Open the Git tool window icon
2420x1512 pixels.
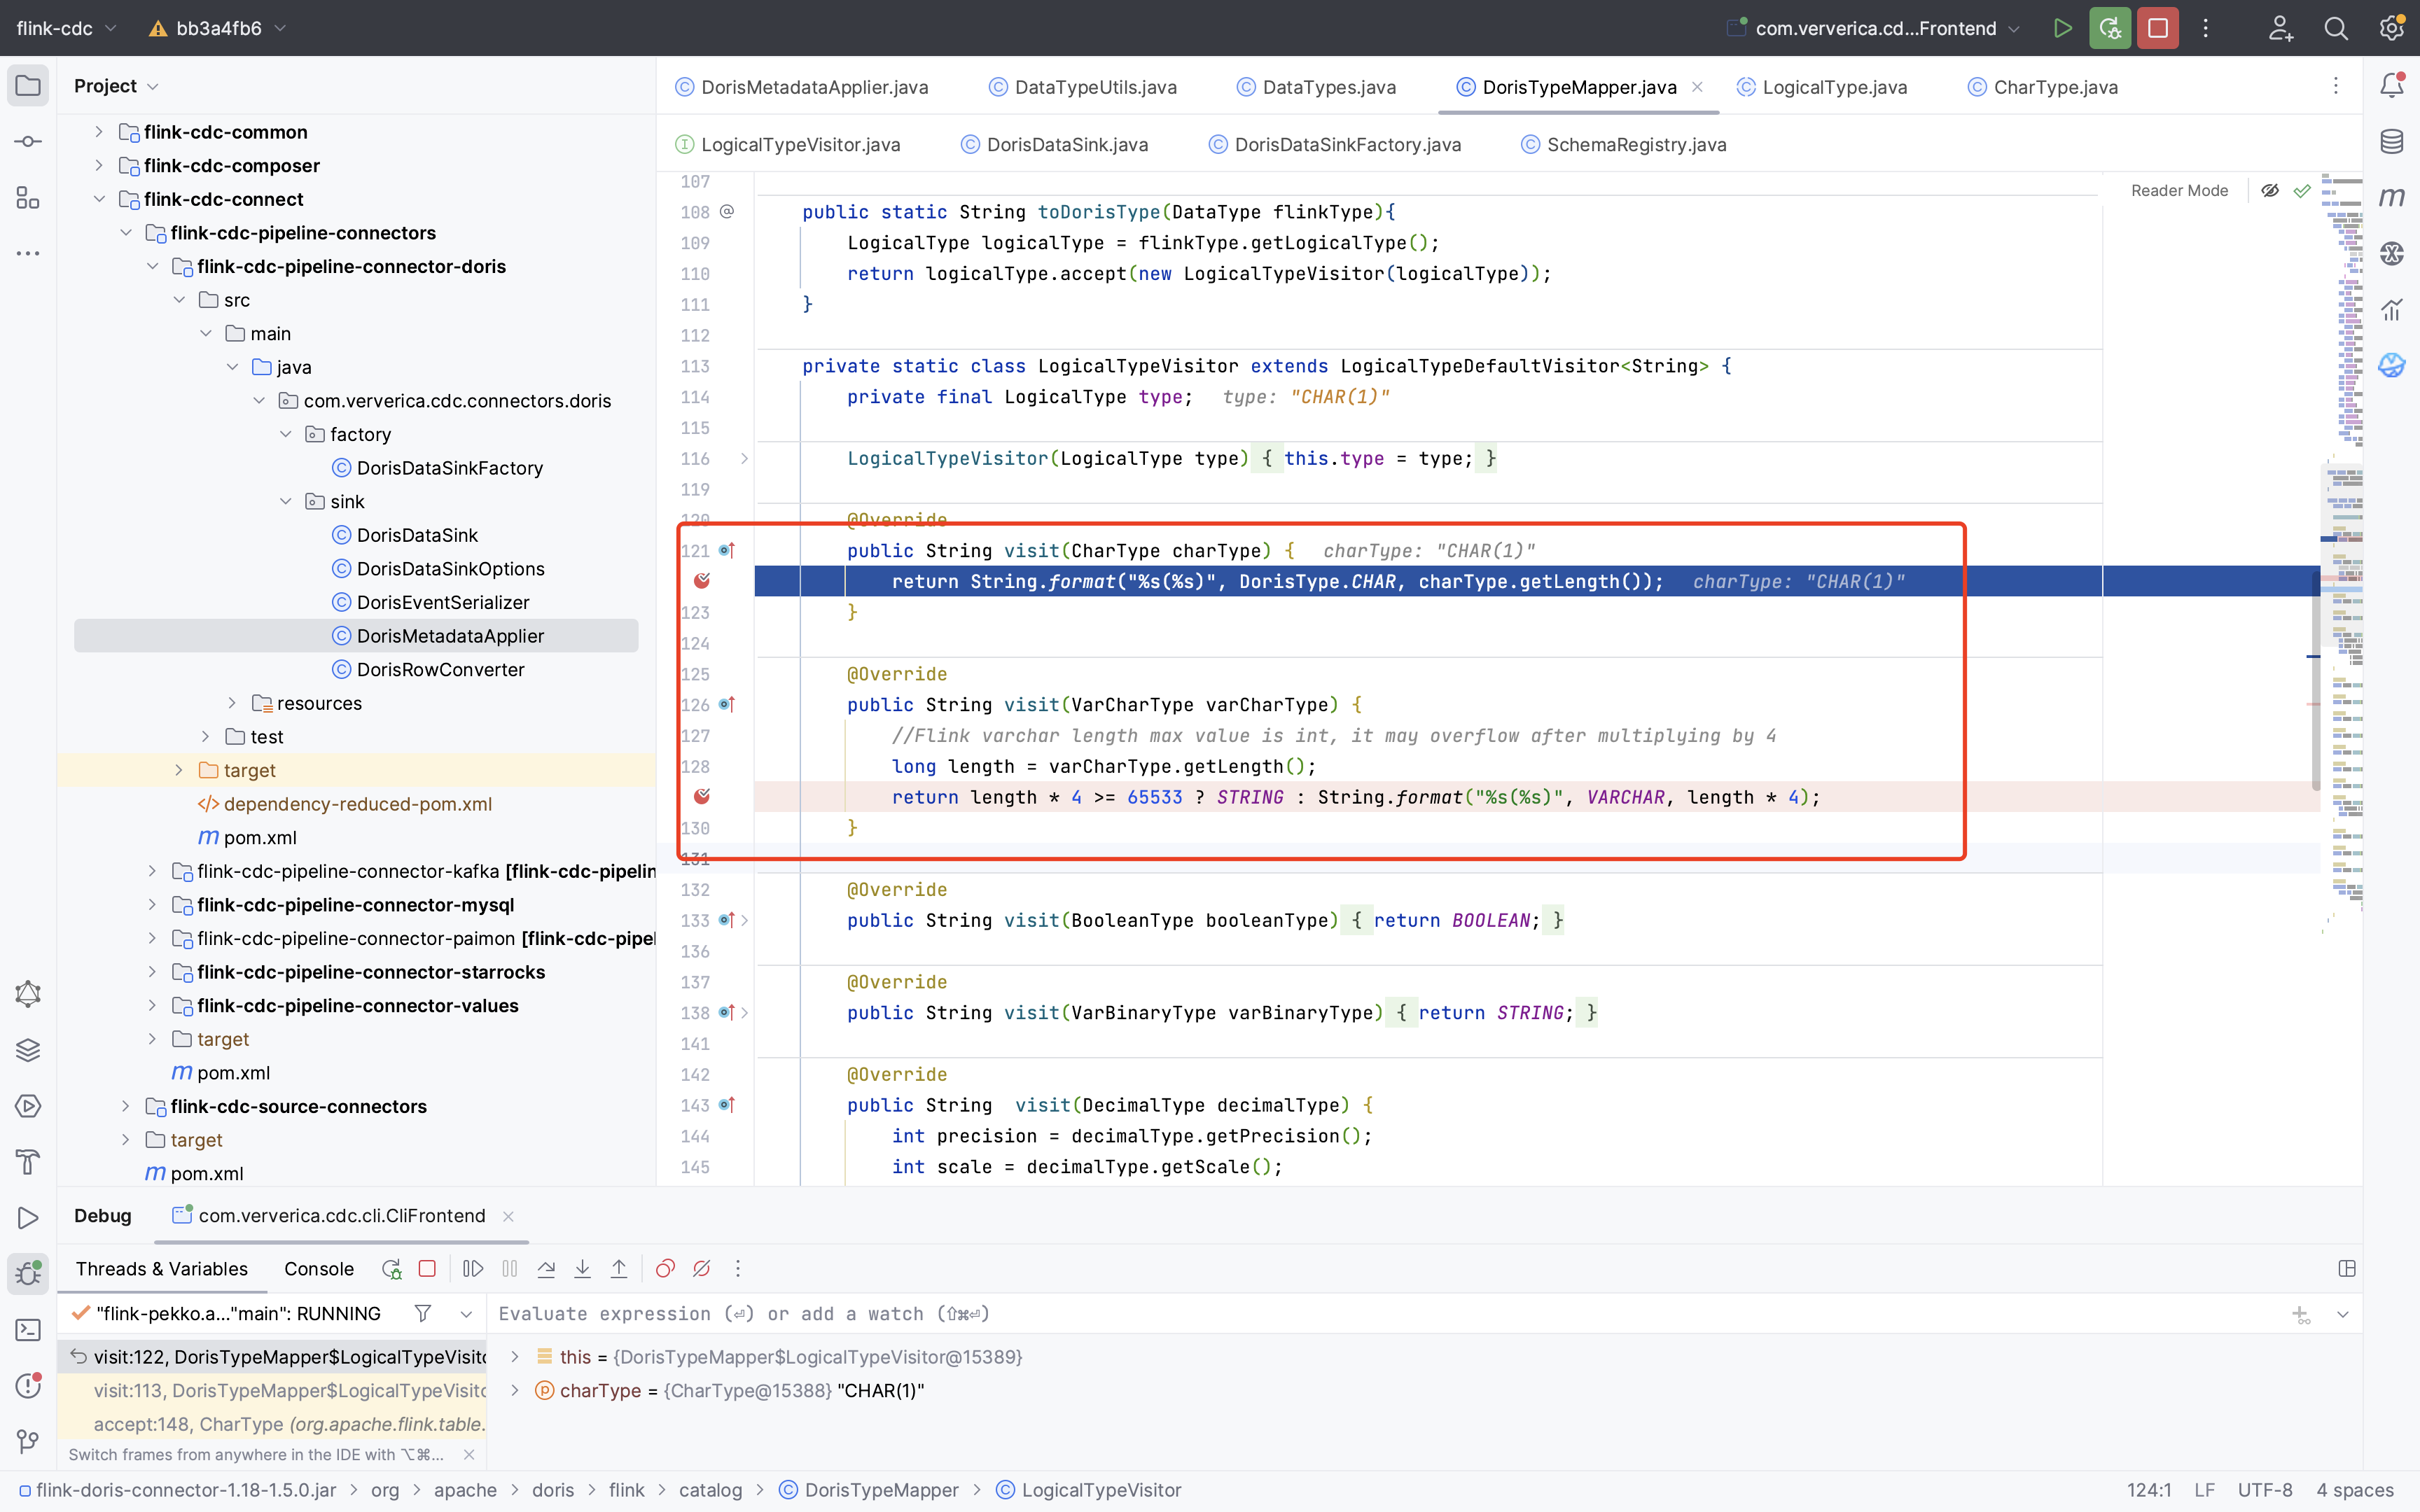(28, 1442)
